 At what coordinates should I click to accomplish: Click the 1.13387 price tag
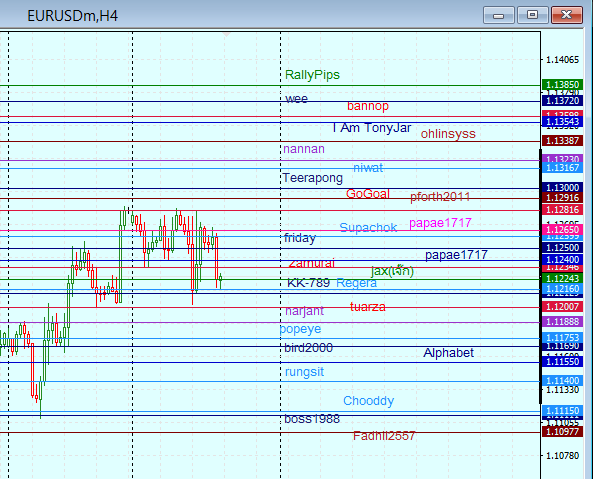coord(562,141)
